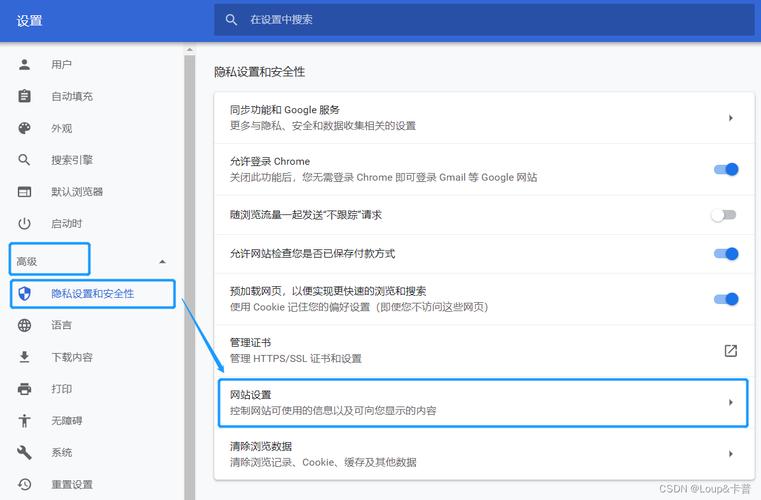Open the 清除浏览数据 chevron arrow
The width and height of the screenshot is (761, 500).
pyautogui.click(x=730, y=453)
